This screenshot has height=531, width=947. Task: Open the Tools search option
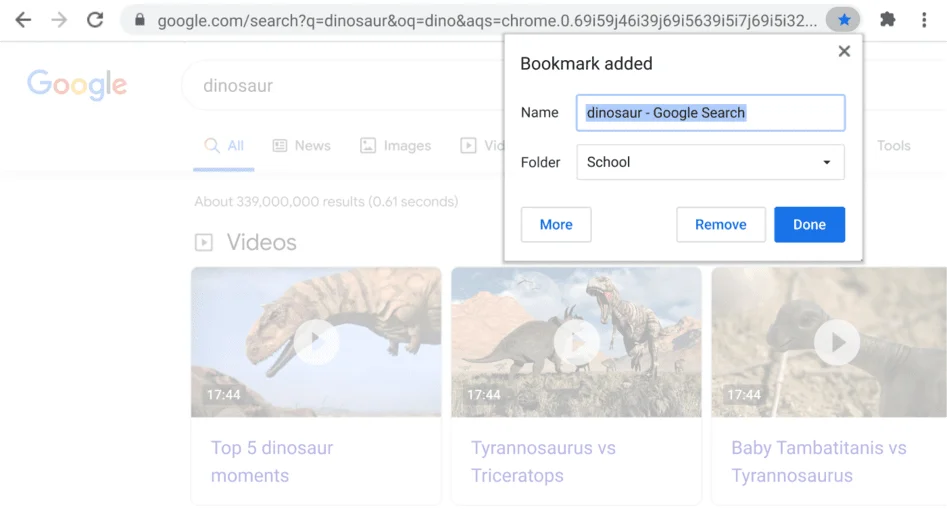point(893,146)
